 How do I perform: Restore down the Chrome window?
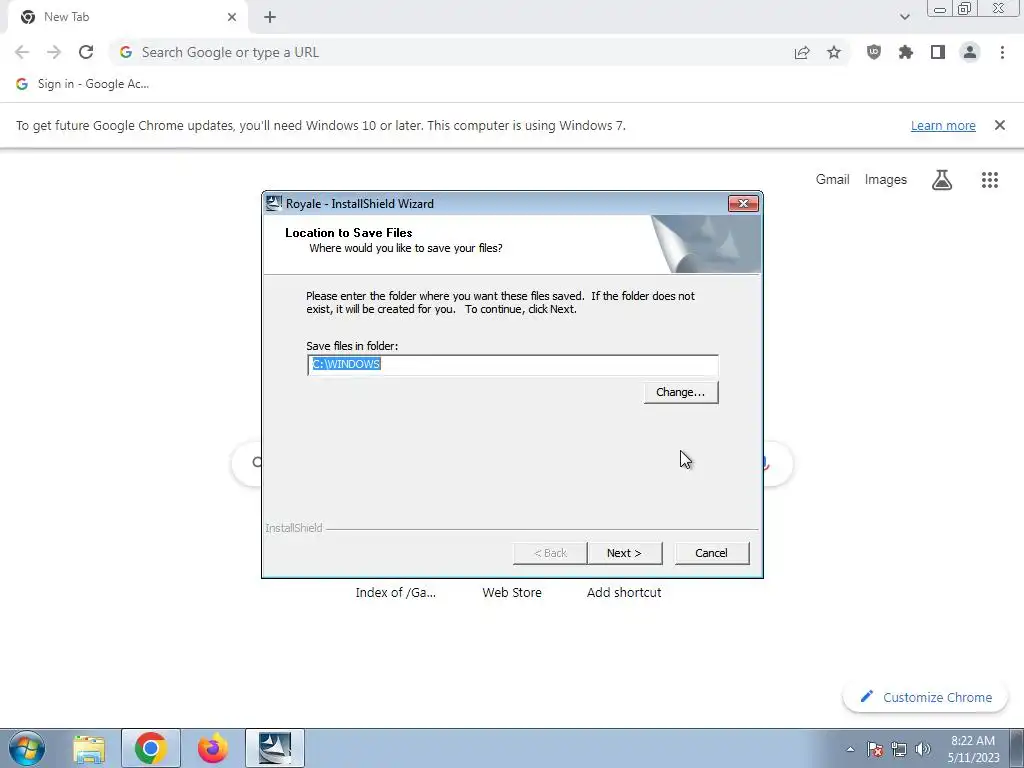pyautogui.click(x=965, y=9)
